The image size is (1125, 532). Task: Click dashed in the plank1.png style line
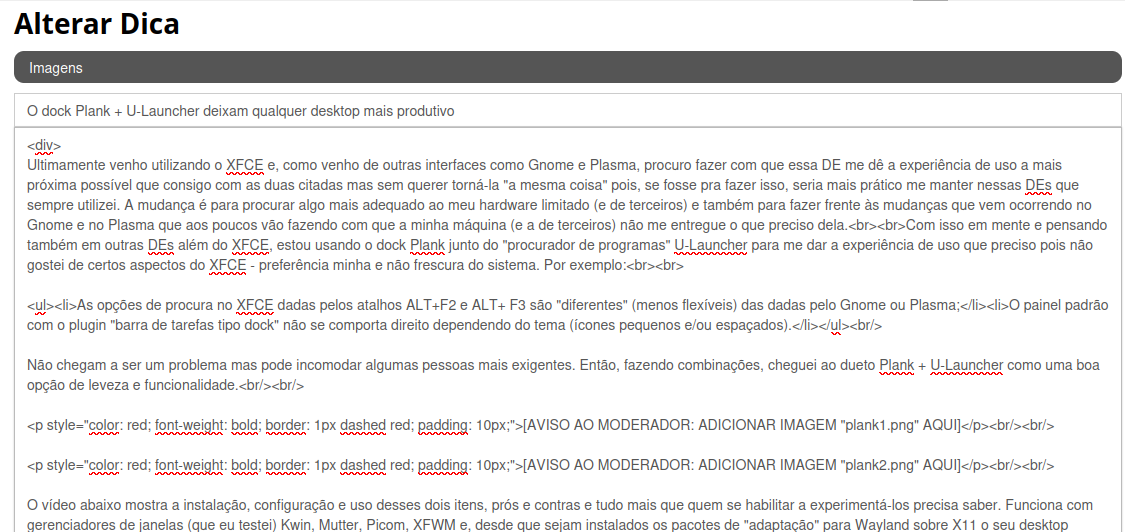[363, 425]
